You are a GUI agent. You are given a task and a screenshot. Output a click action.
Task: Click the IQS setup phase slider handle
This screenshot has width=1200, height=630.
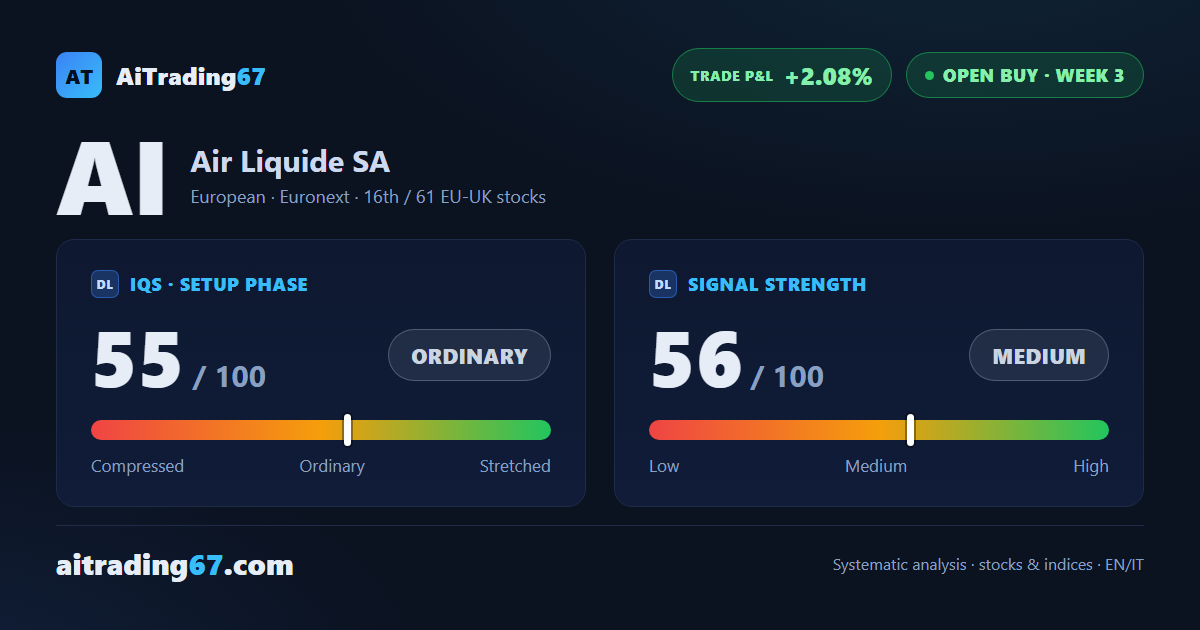(x=348, y=430)
